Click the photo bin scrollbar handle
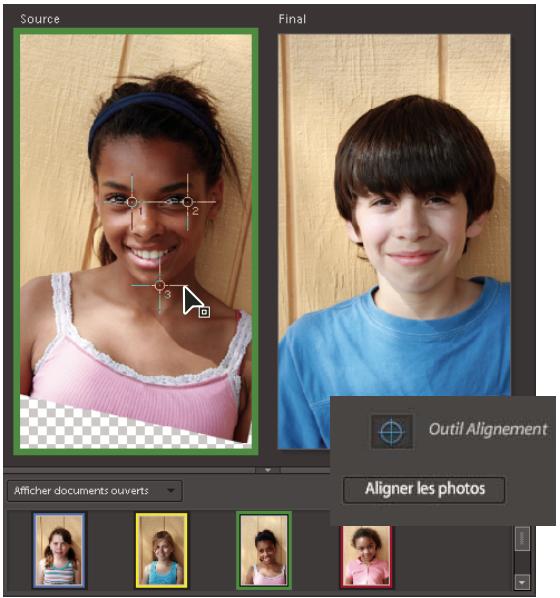 pyautogui.click(x=522, y=539)
